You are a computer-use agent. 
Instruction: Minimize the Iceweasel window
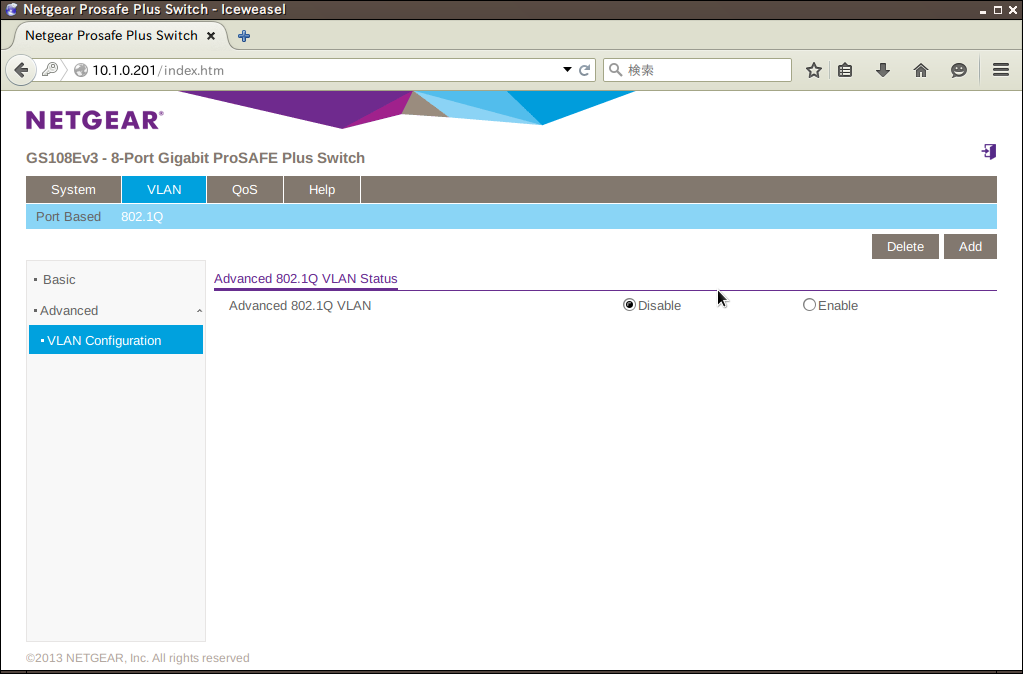click(983, 10)
